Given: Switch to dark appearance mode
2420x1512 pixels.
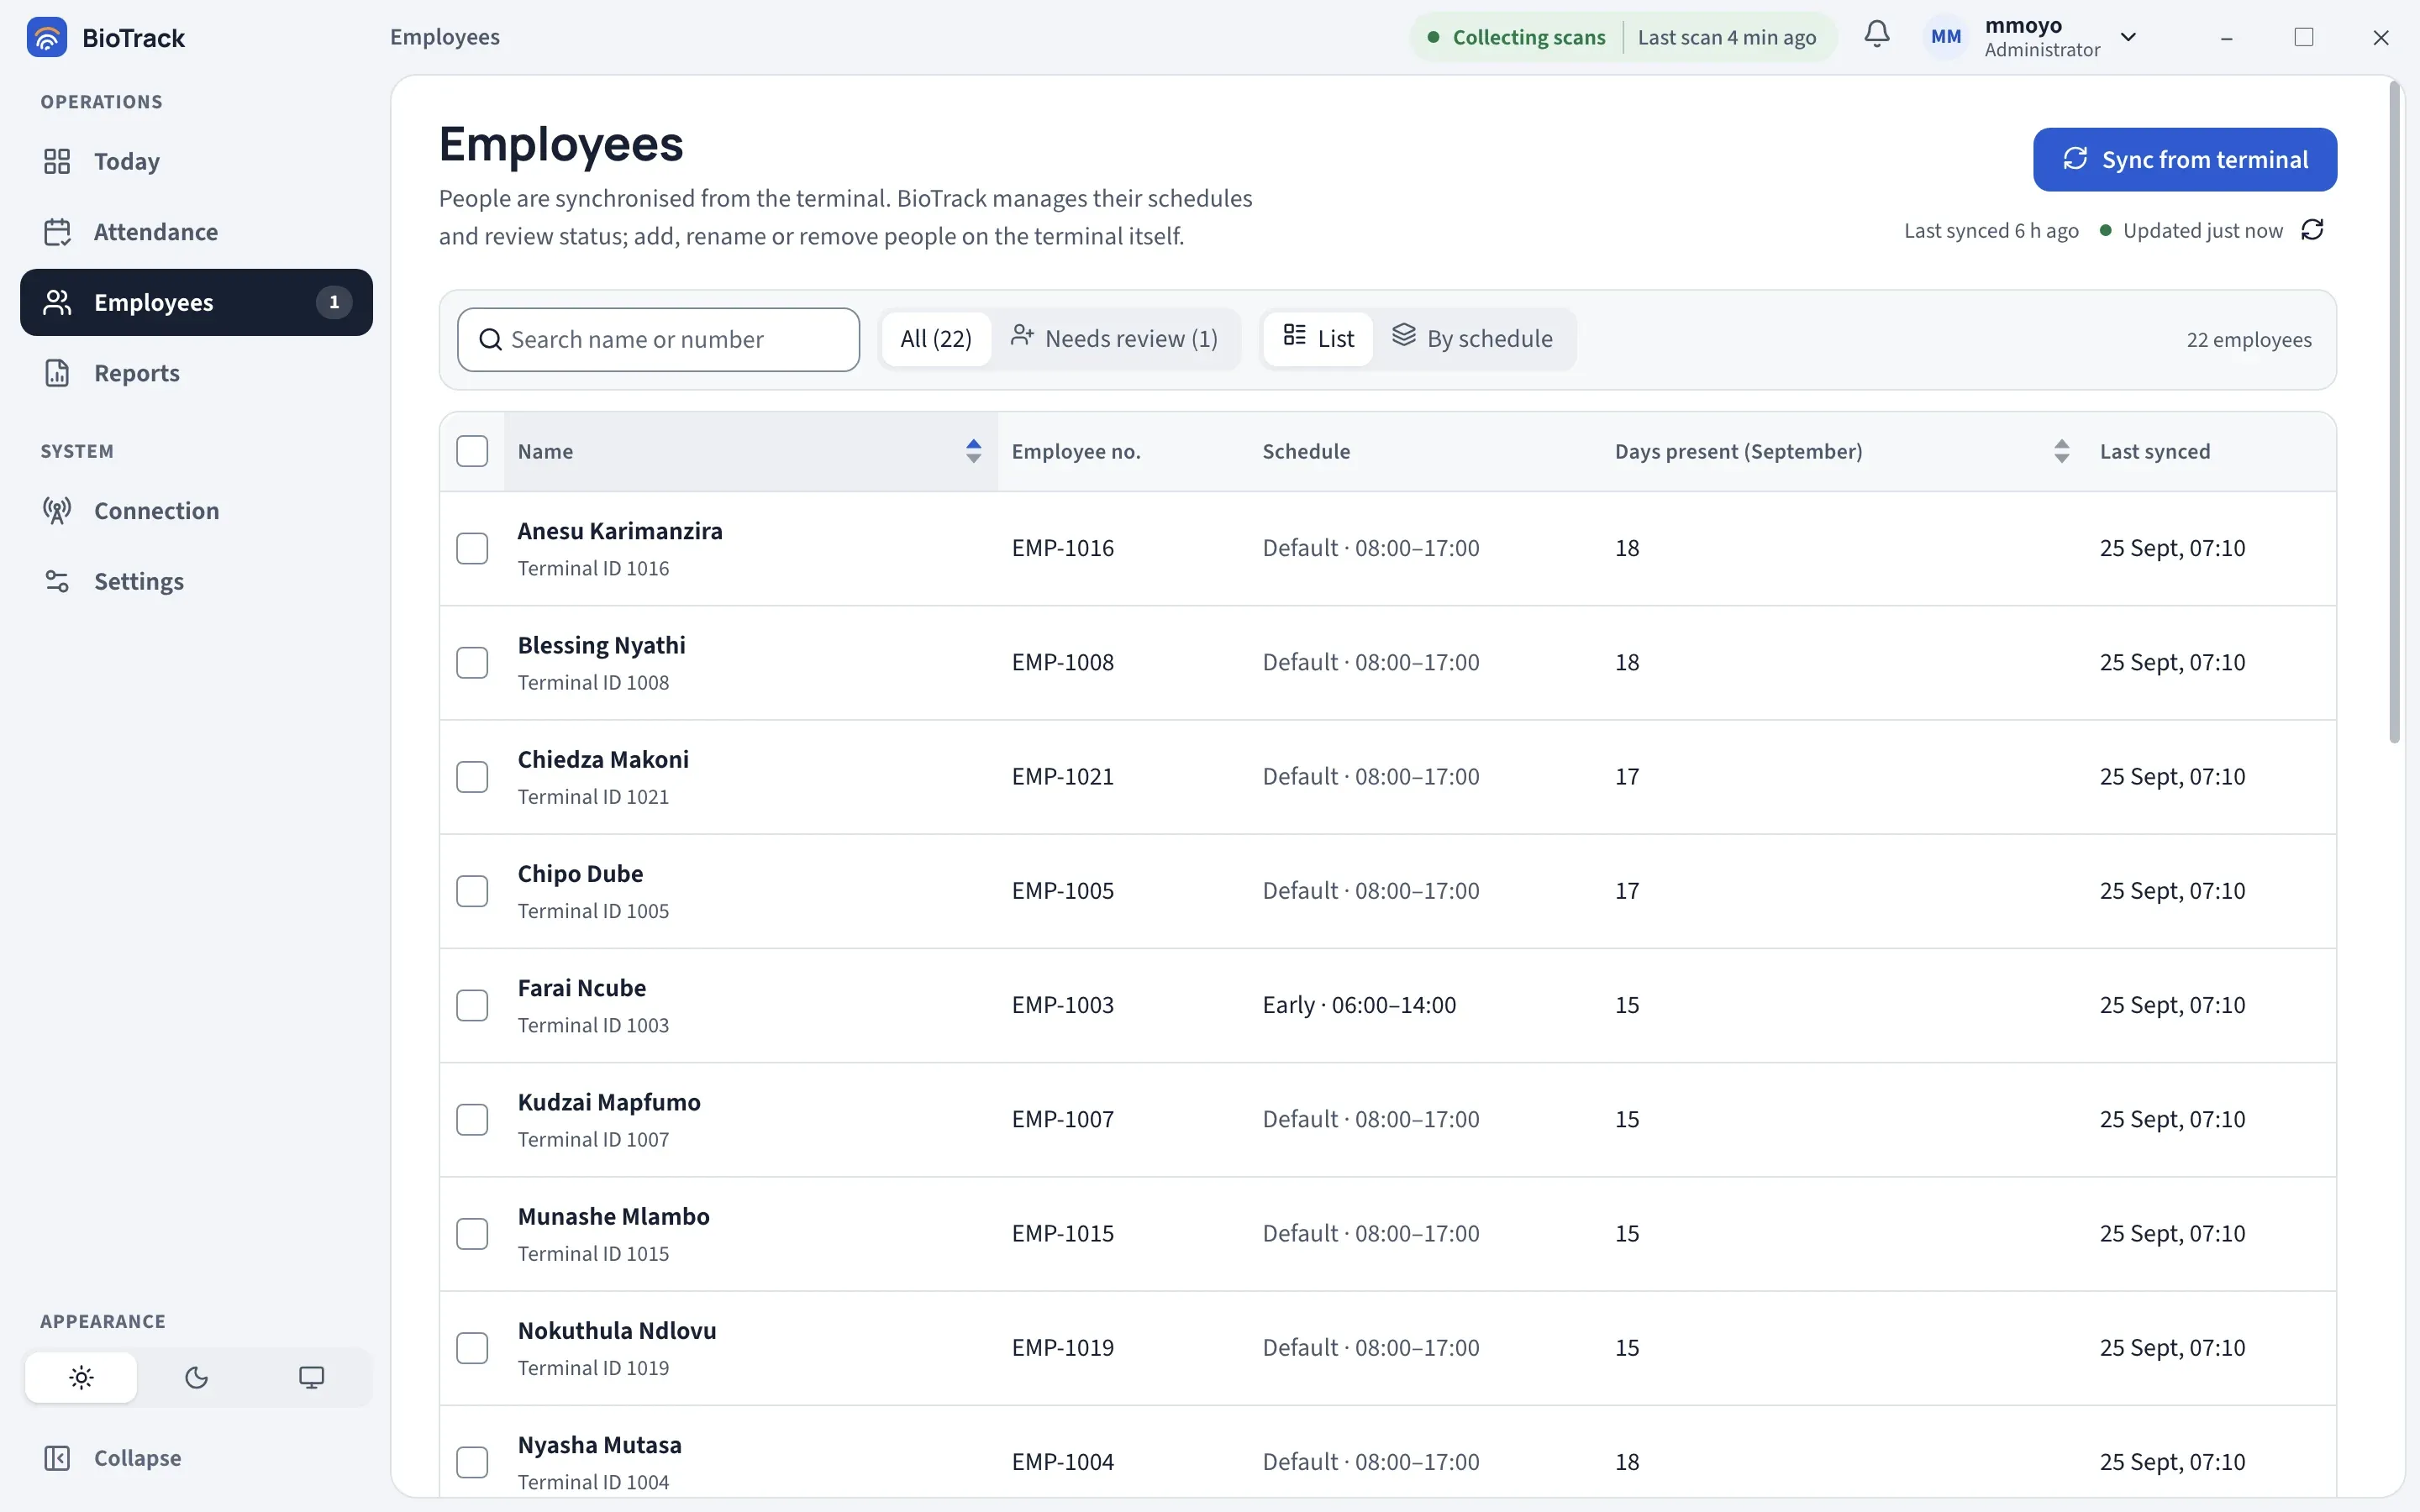Looking at the screenshot, I should pyautogui.click(x=197, y=1377).
